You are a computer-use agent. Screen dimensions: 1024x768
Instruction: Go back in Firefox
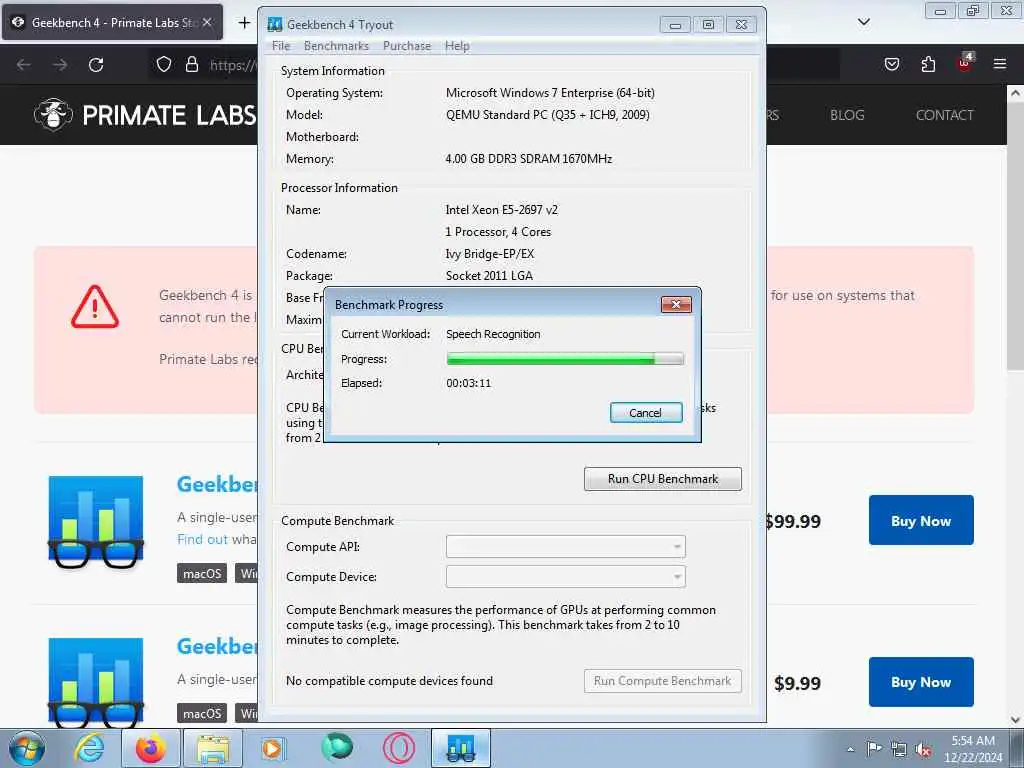(x=24, y=65)
